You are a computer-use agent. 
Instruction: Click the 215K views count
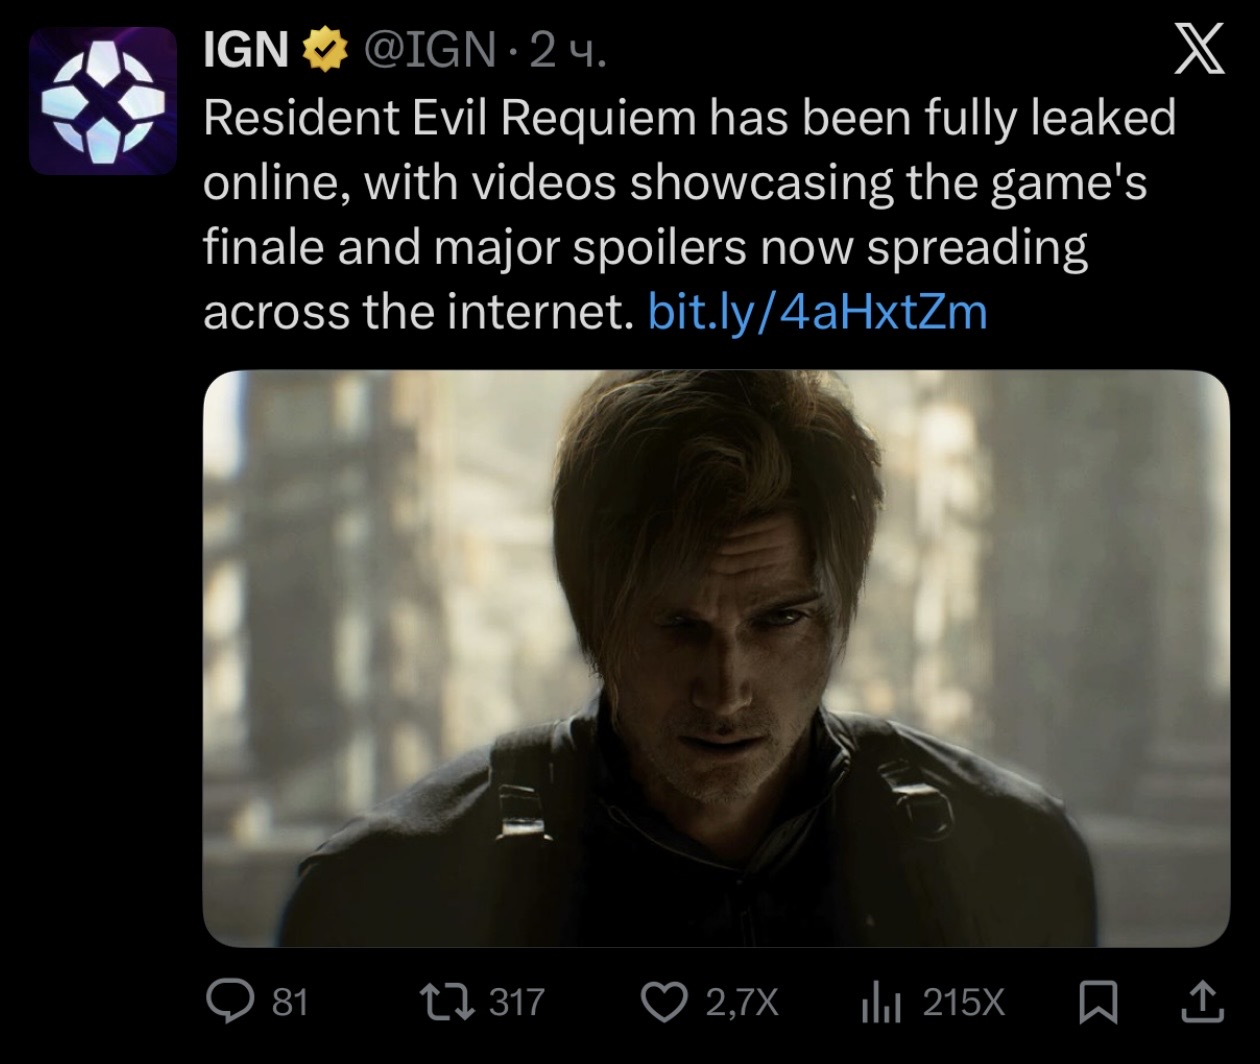(964, 1002)
